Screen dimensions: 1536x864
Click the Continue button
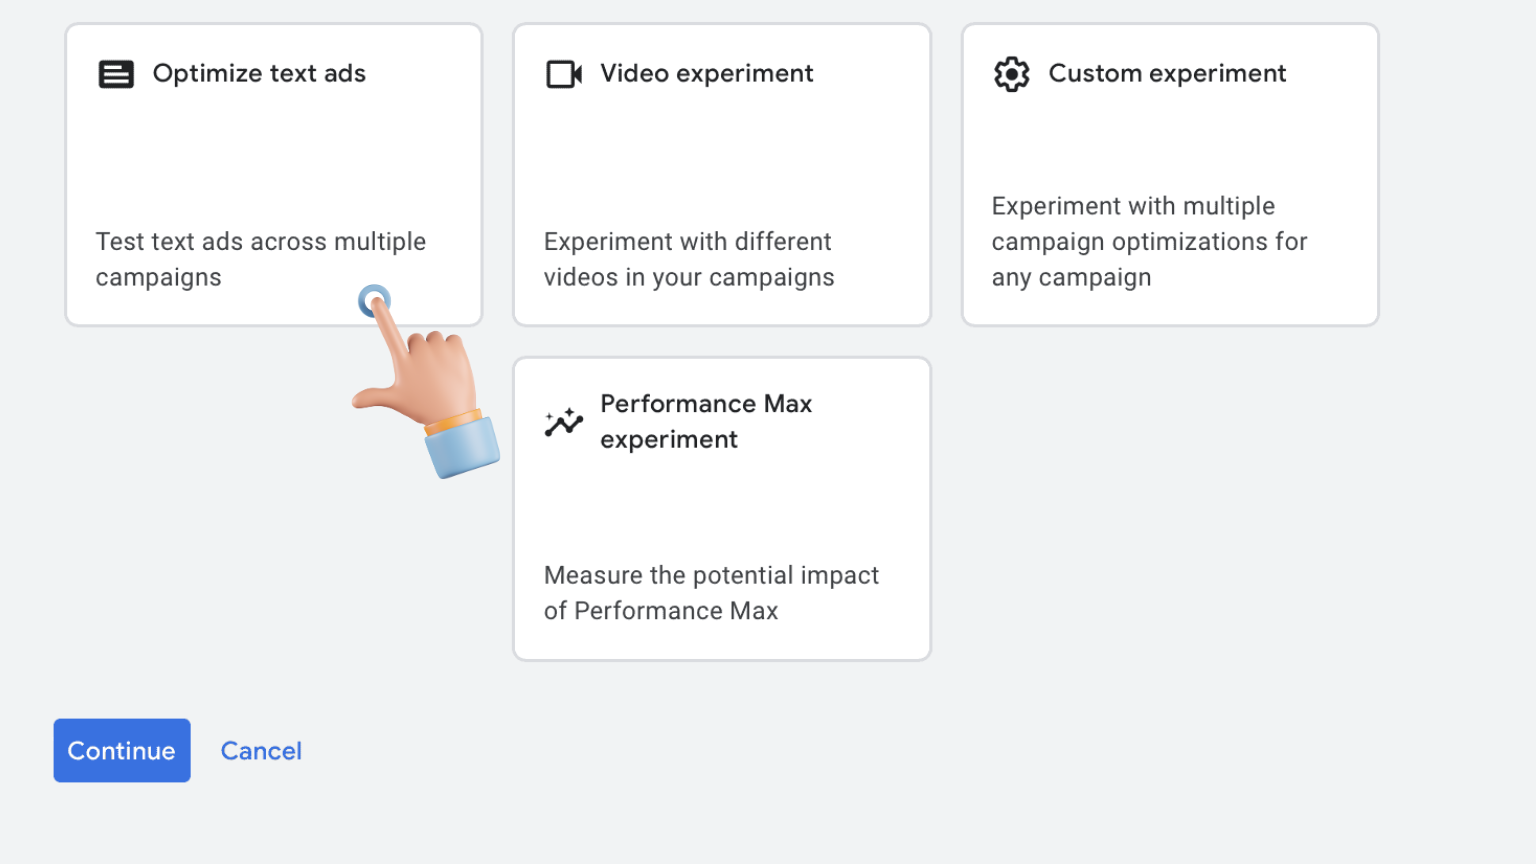point(122,750)
